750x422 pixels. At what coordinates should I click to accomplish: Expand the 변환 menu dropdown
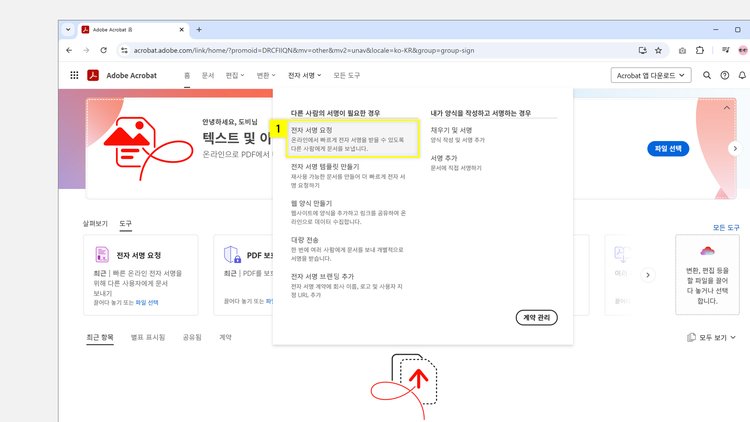tap(266, 75)
